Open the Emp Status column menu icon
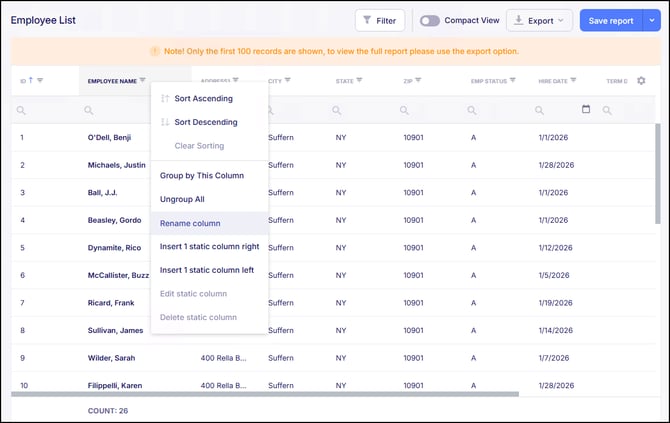This screenshot has height=423, width=670. (x=513, y=80)
